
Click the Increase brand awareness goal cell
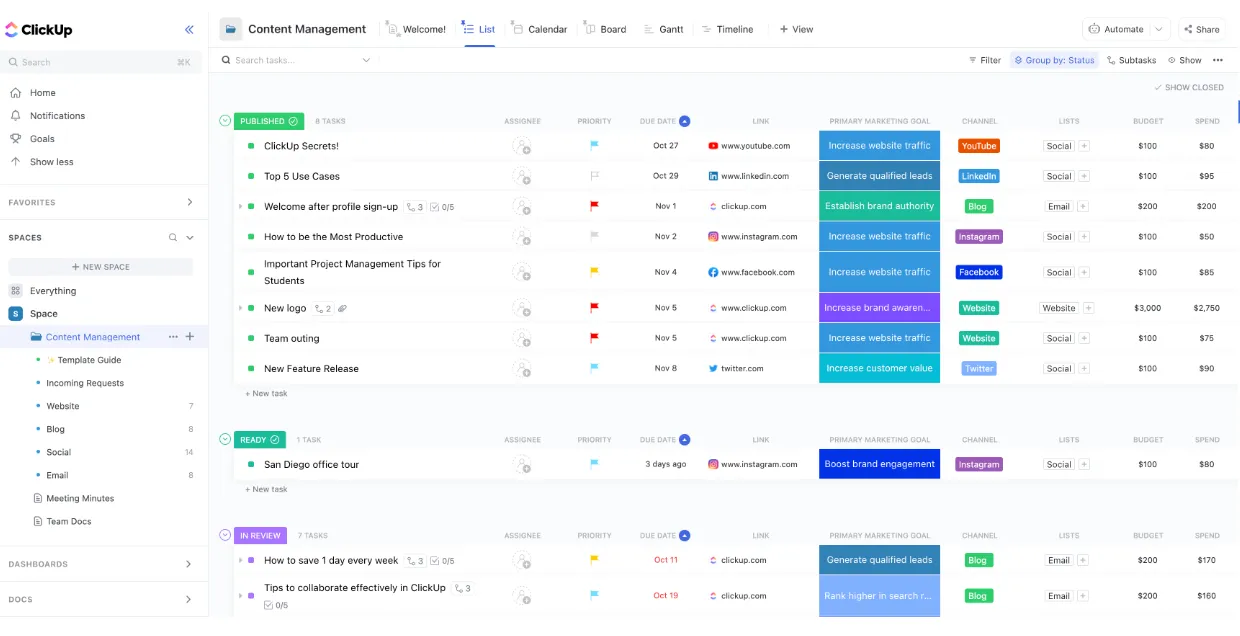pyautogui.click(x=880, y=308)
